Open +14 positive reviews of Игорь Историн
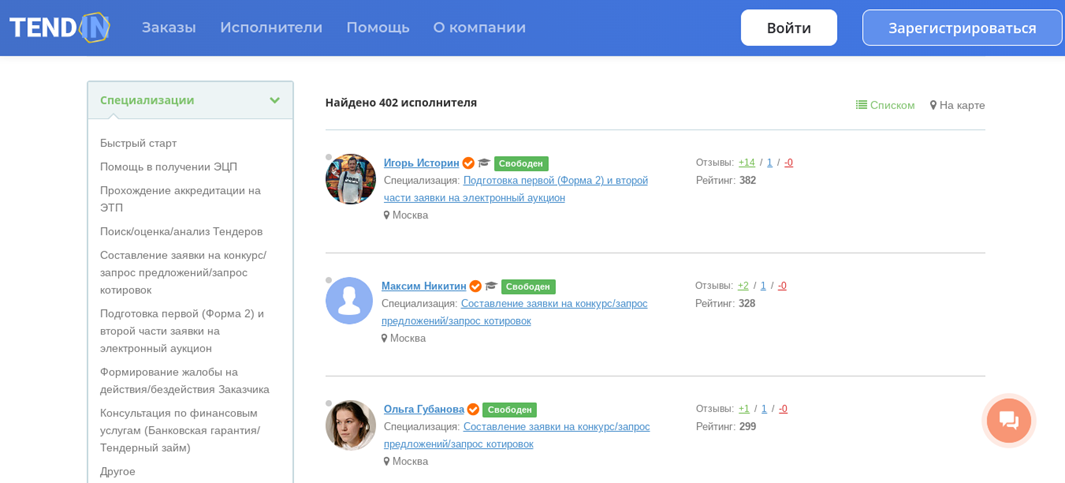This screenshot has height=483, width=1065. click(x=746, y=163)
